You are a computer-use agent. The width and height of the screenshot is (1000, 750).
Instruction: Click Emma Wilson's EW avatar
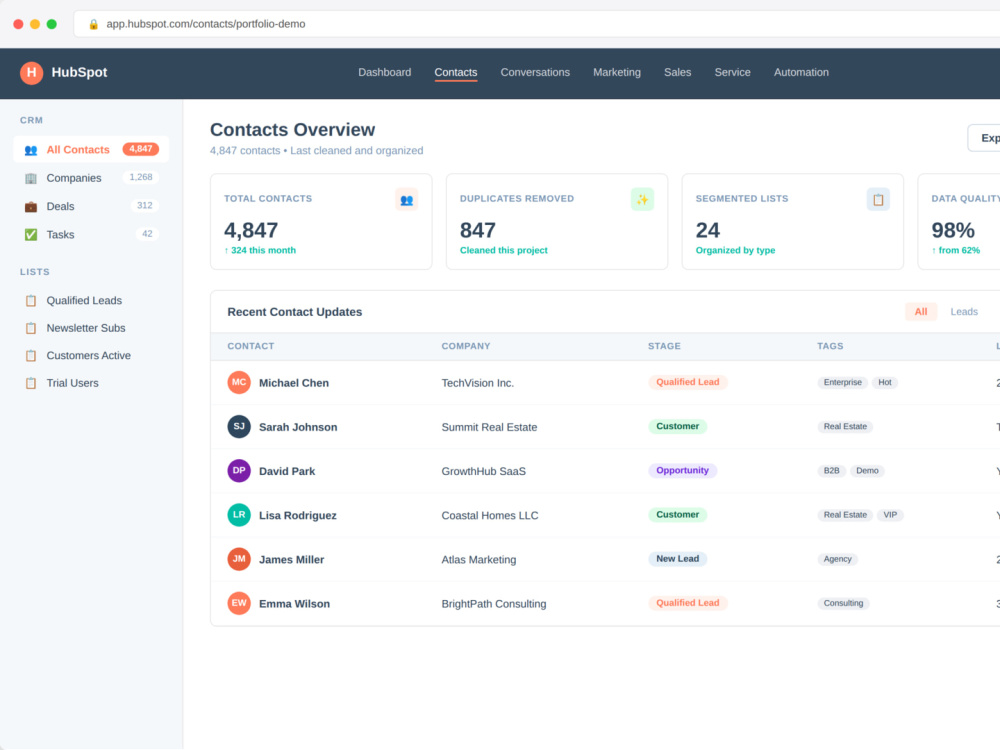coord(239,603)
